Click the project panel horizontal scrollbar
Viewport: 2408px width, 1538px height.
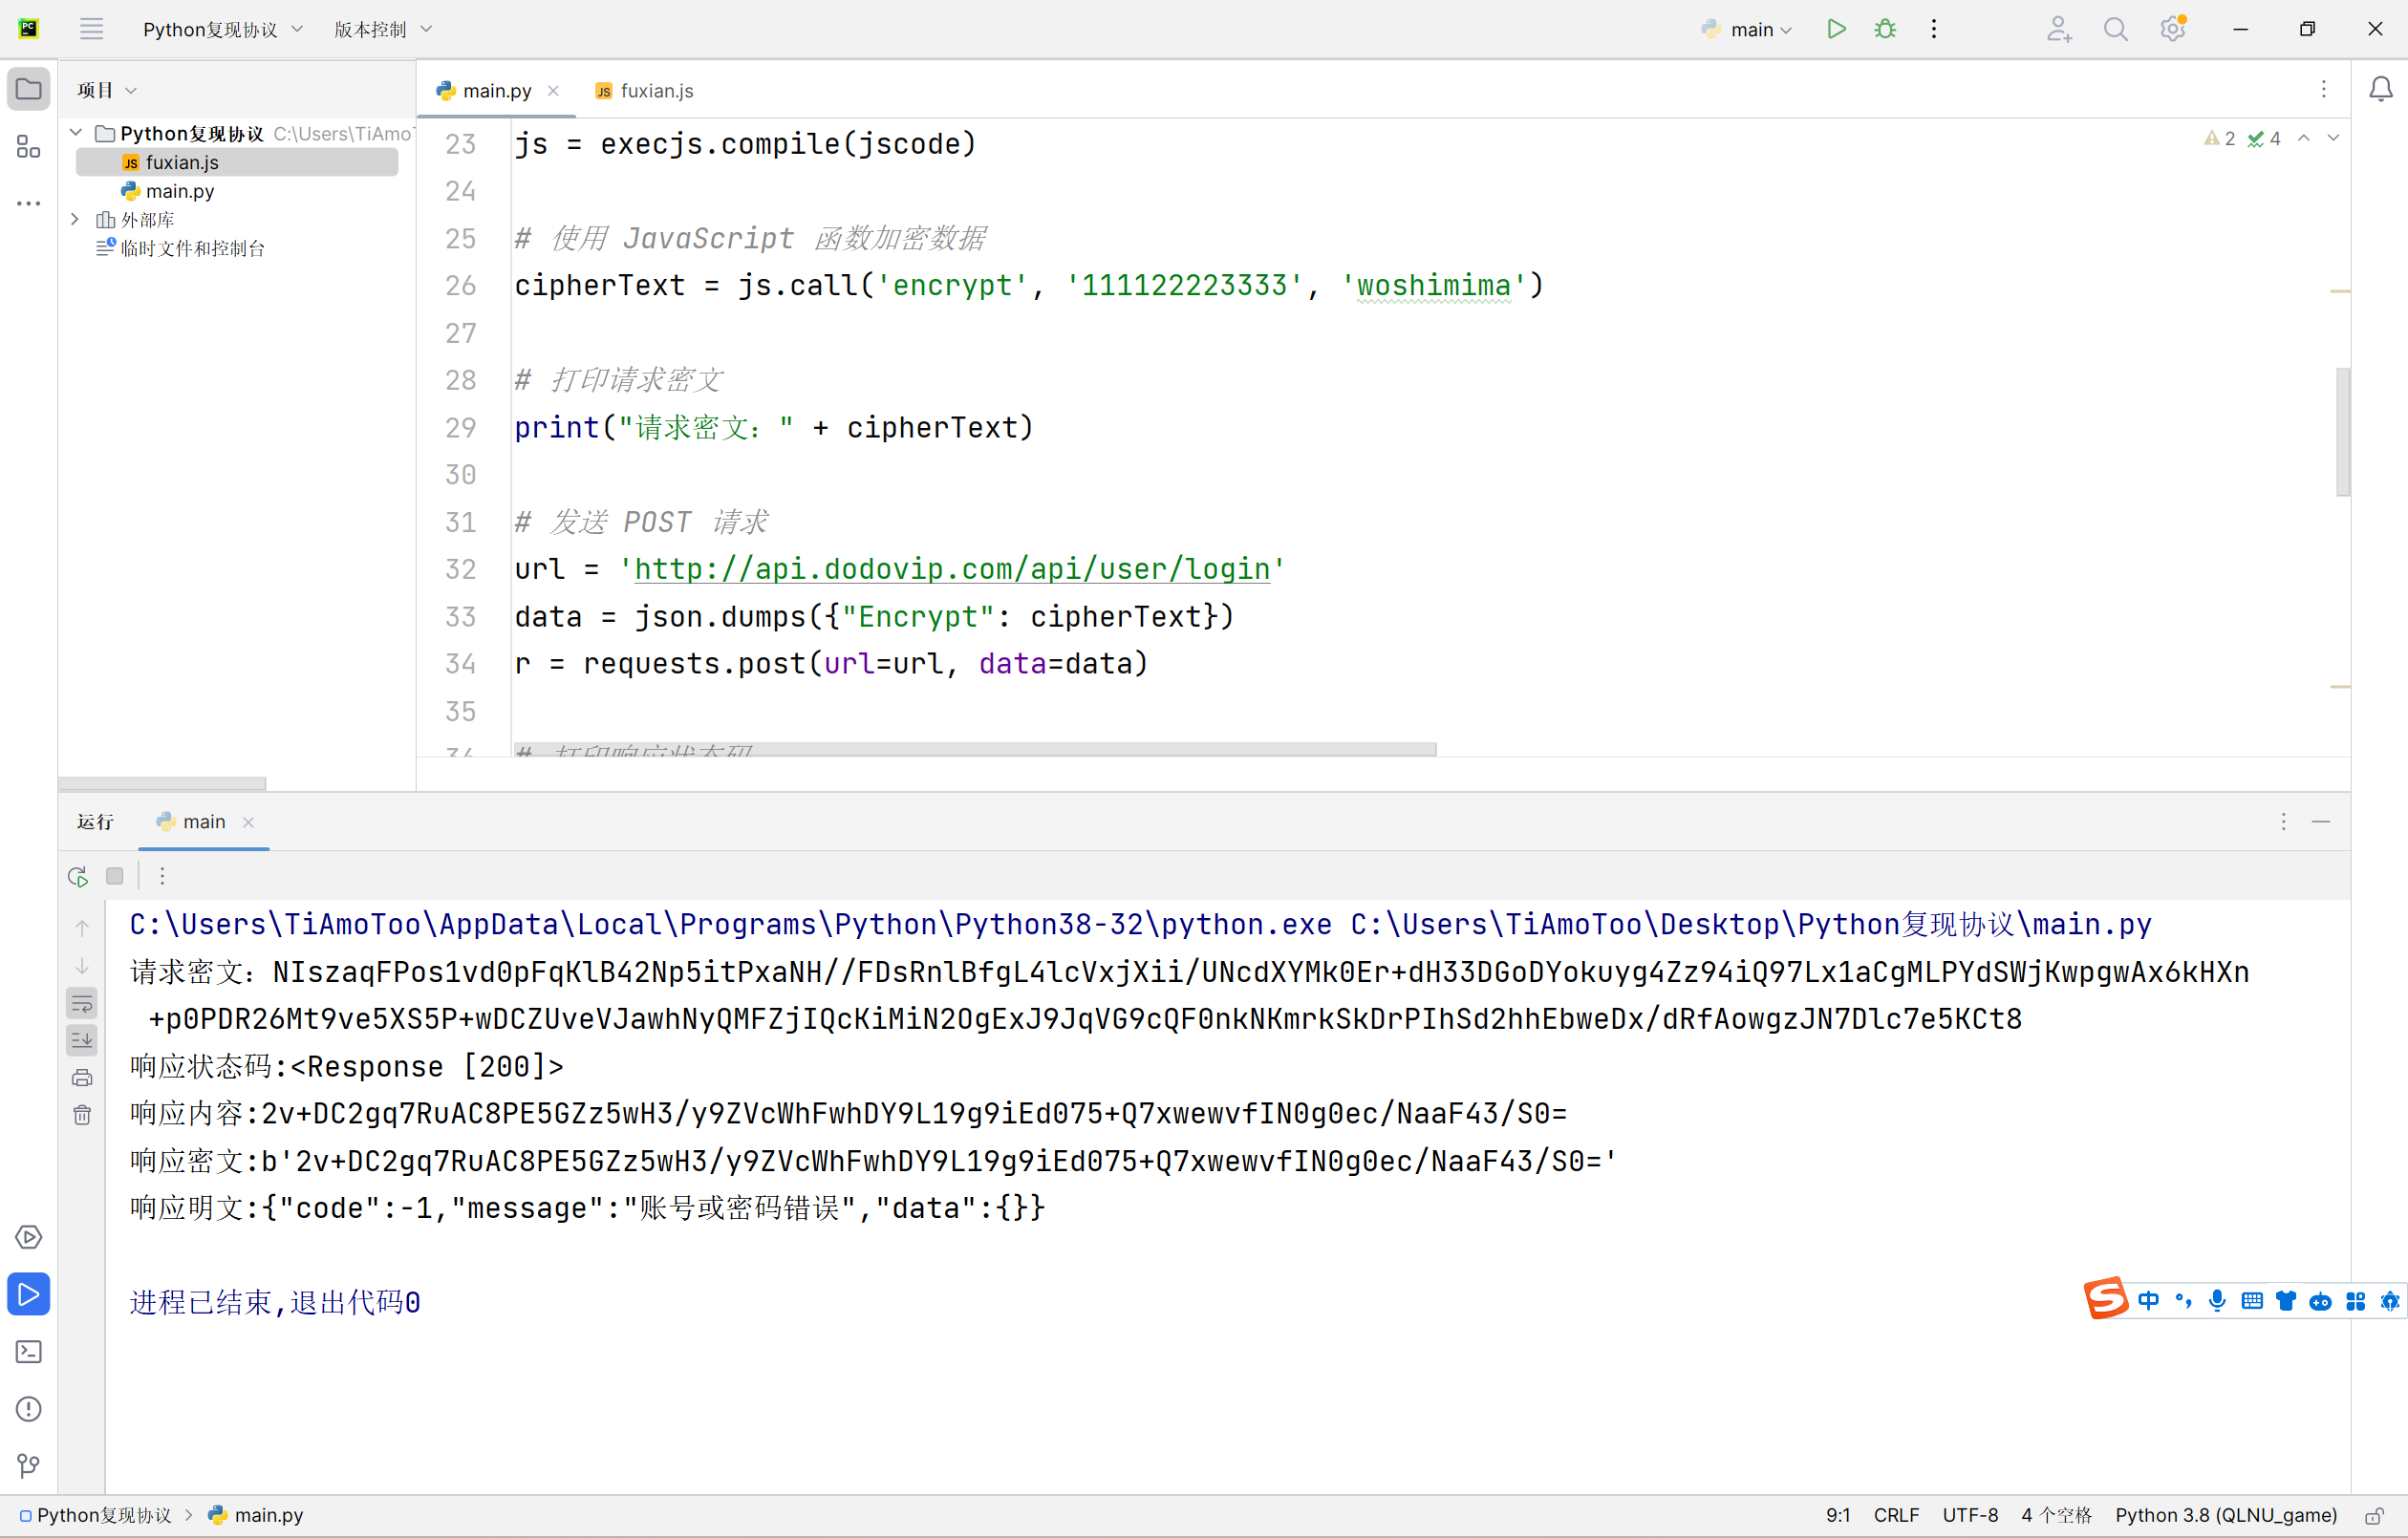(x=162, y=783)
